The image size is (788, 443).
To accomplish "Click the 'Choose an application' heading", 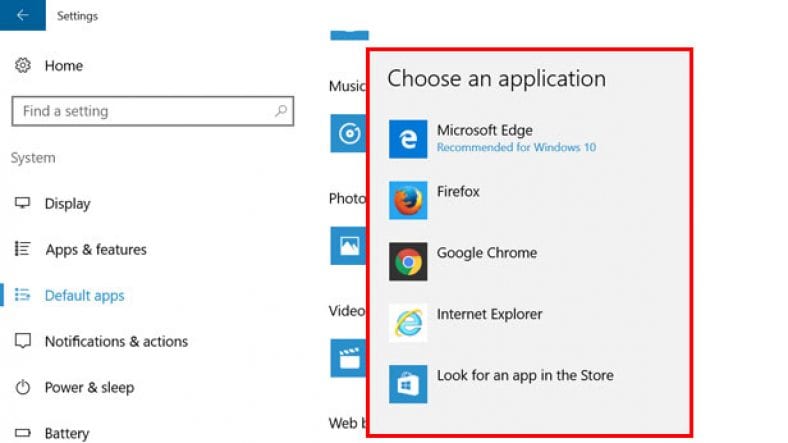I will [497, 79].
